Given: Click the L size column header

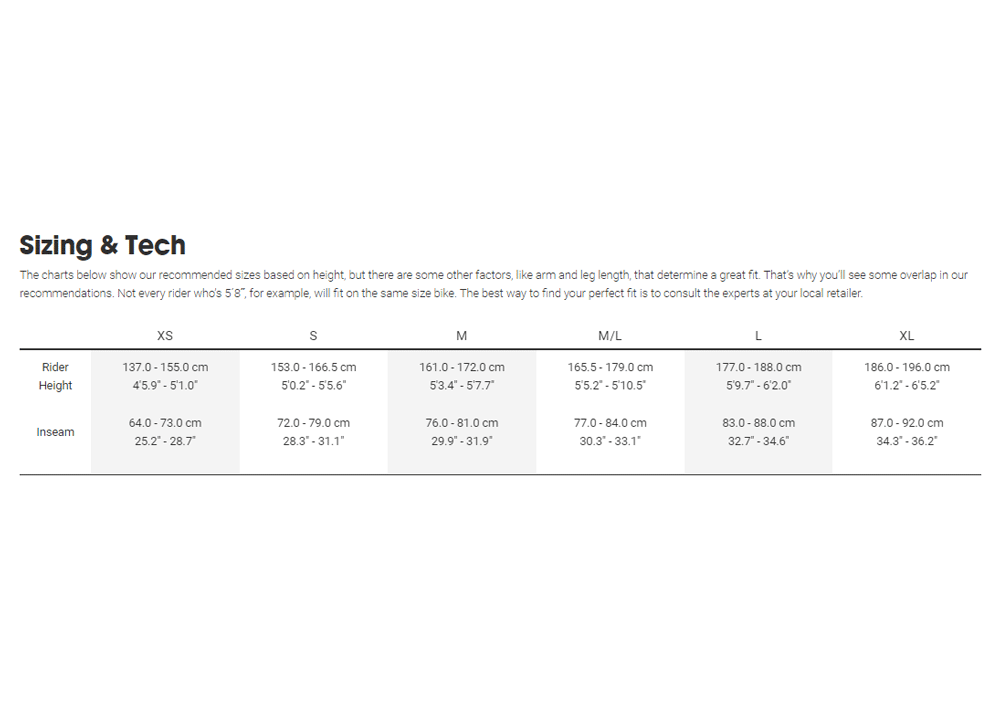Looking at the screenshot, I should pyautogui.click(x=758, y=336).
